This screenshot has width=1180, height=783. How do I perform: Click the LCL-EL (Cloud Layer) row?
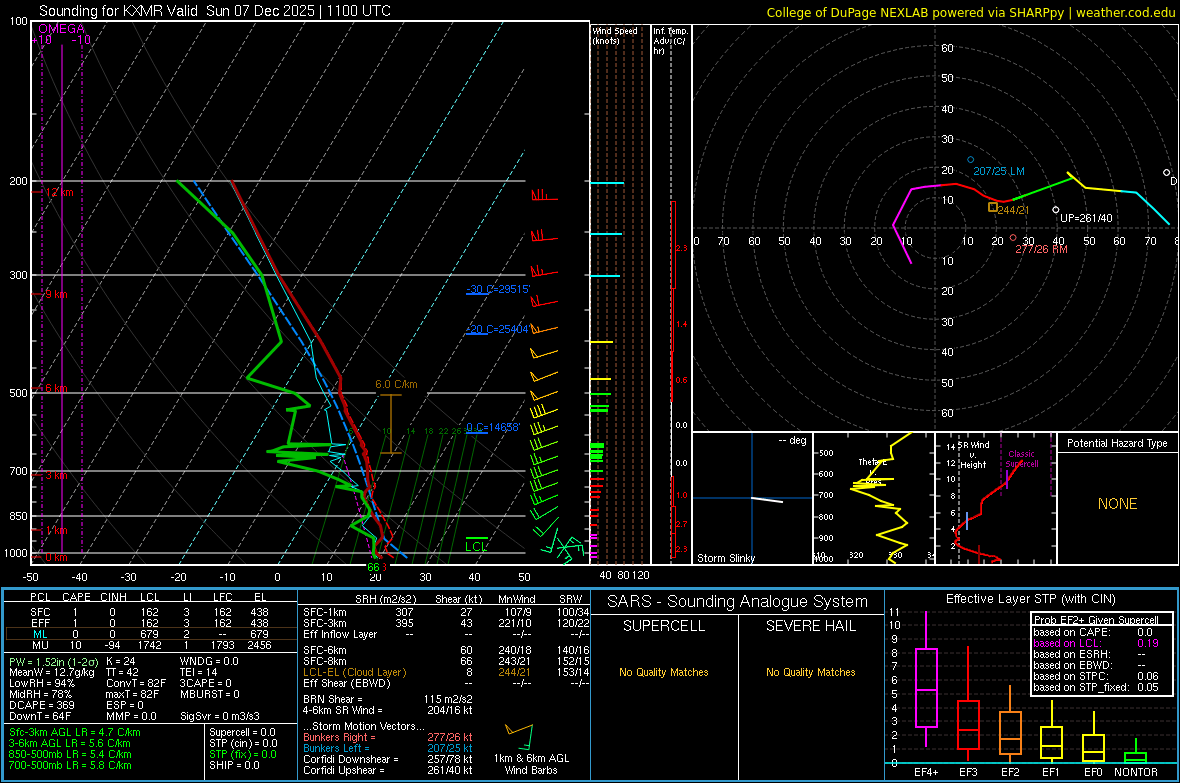point(446,672)
